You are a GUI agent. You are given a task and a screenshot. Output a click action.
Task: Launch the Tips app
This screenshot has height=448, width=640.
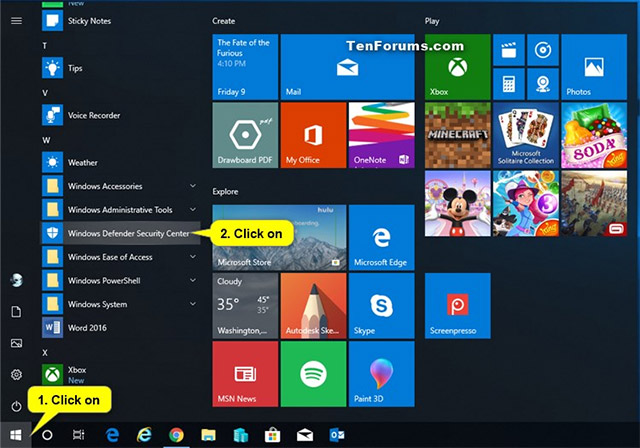point(120,68)
